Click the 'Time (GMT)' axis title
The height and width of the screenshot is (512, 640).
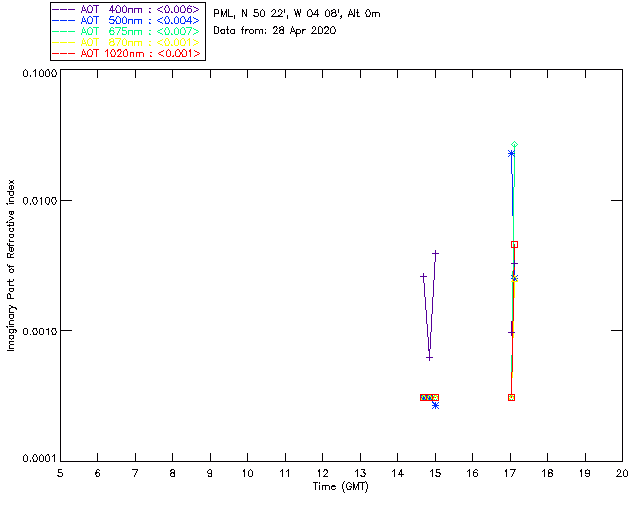pos(341,487)
